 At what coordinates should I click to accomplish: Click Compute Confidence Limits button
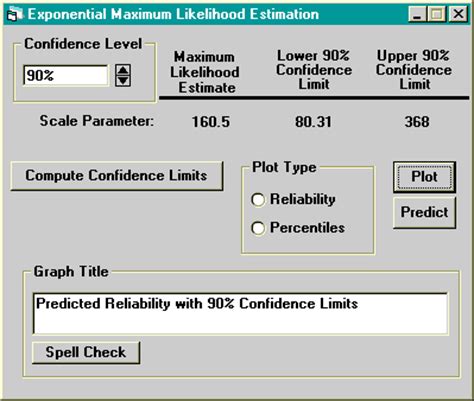click(117, 176)
